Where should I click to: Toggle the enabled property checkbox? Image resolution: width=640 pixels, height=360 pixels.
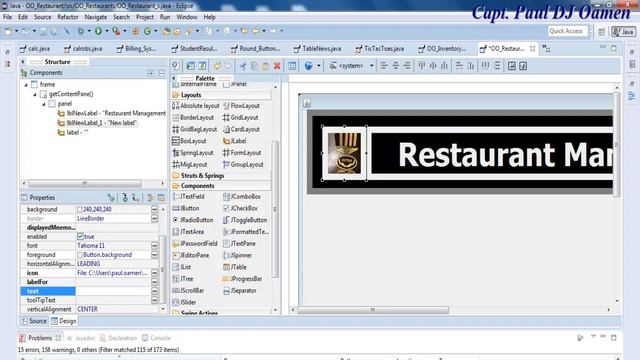pos(80,236)
